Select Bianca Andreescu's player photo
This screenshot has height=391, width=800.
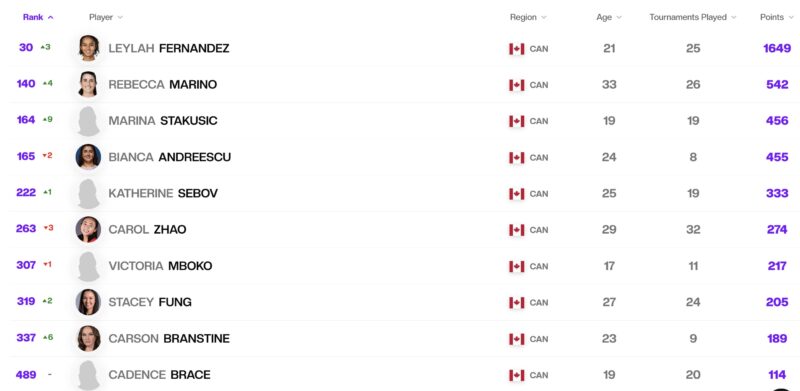point(88,157)
